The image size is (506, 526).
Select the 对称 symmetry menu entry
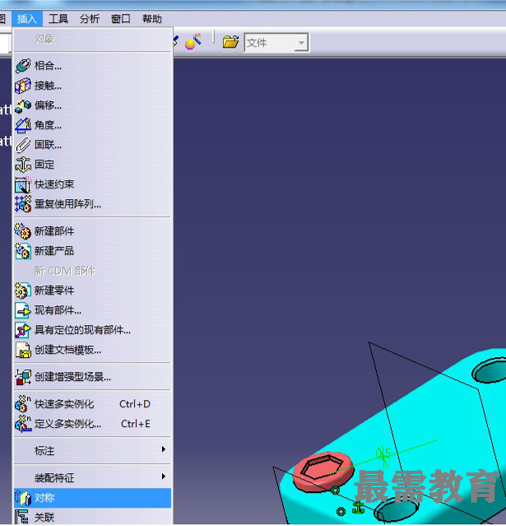[x=93, y=498]
